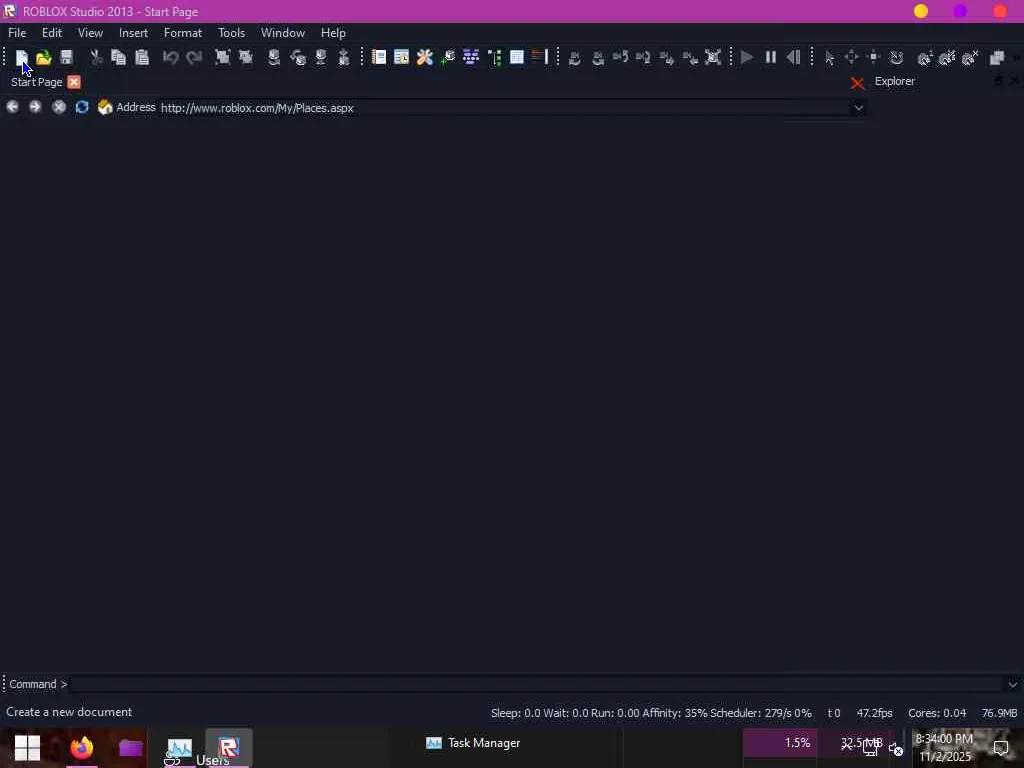The width and height of the screenshot is (1024, 768).
Task: Start the Play button in toolbar
Action: (x=747, y=57)
